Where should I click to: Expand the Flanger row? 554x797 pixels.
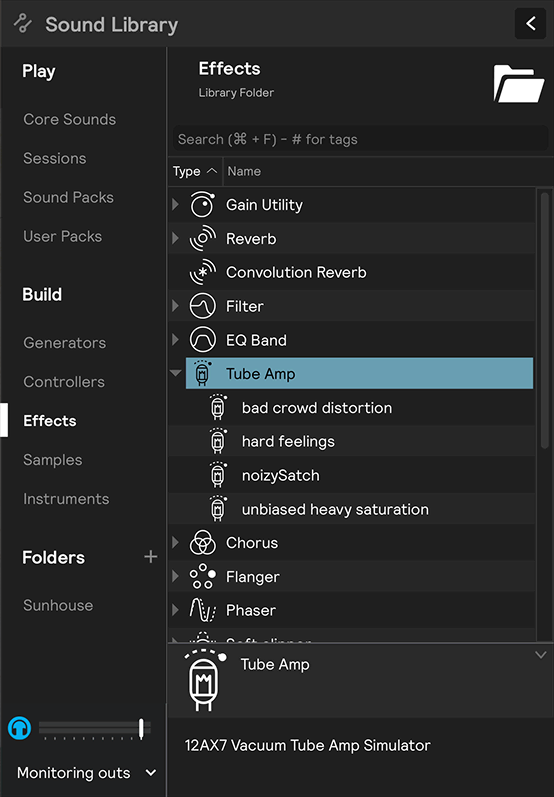(x=175, y=576)
